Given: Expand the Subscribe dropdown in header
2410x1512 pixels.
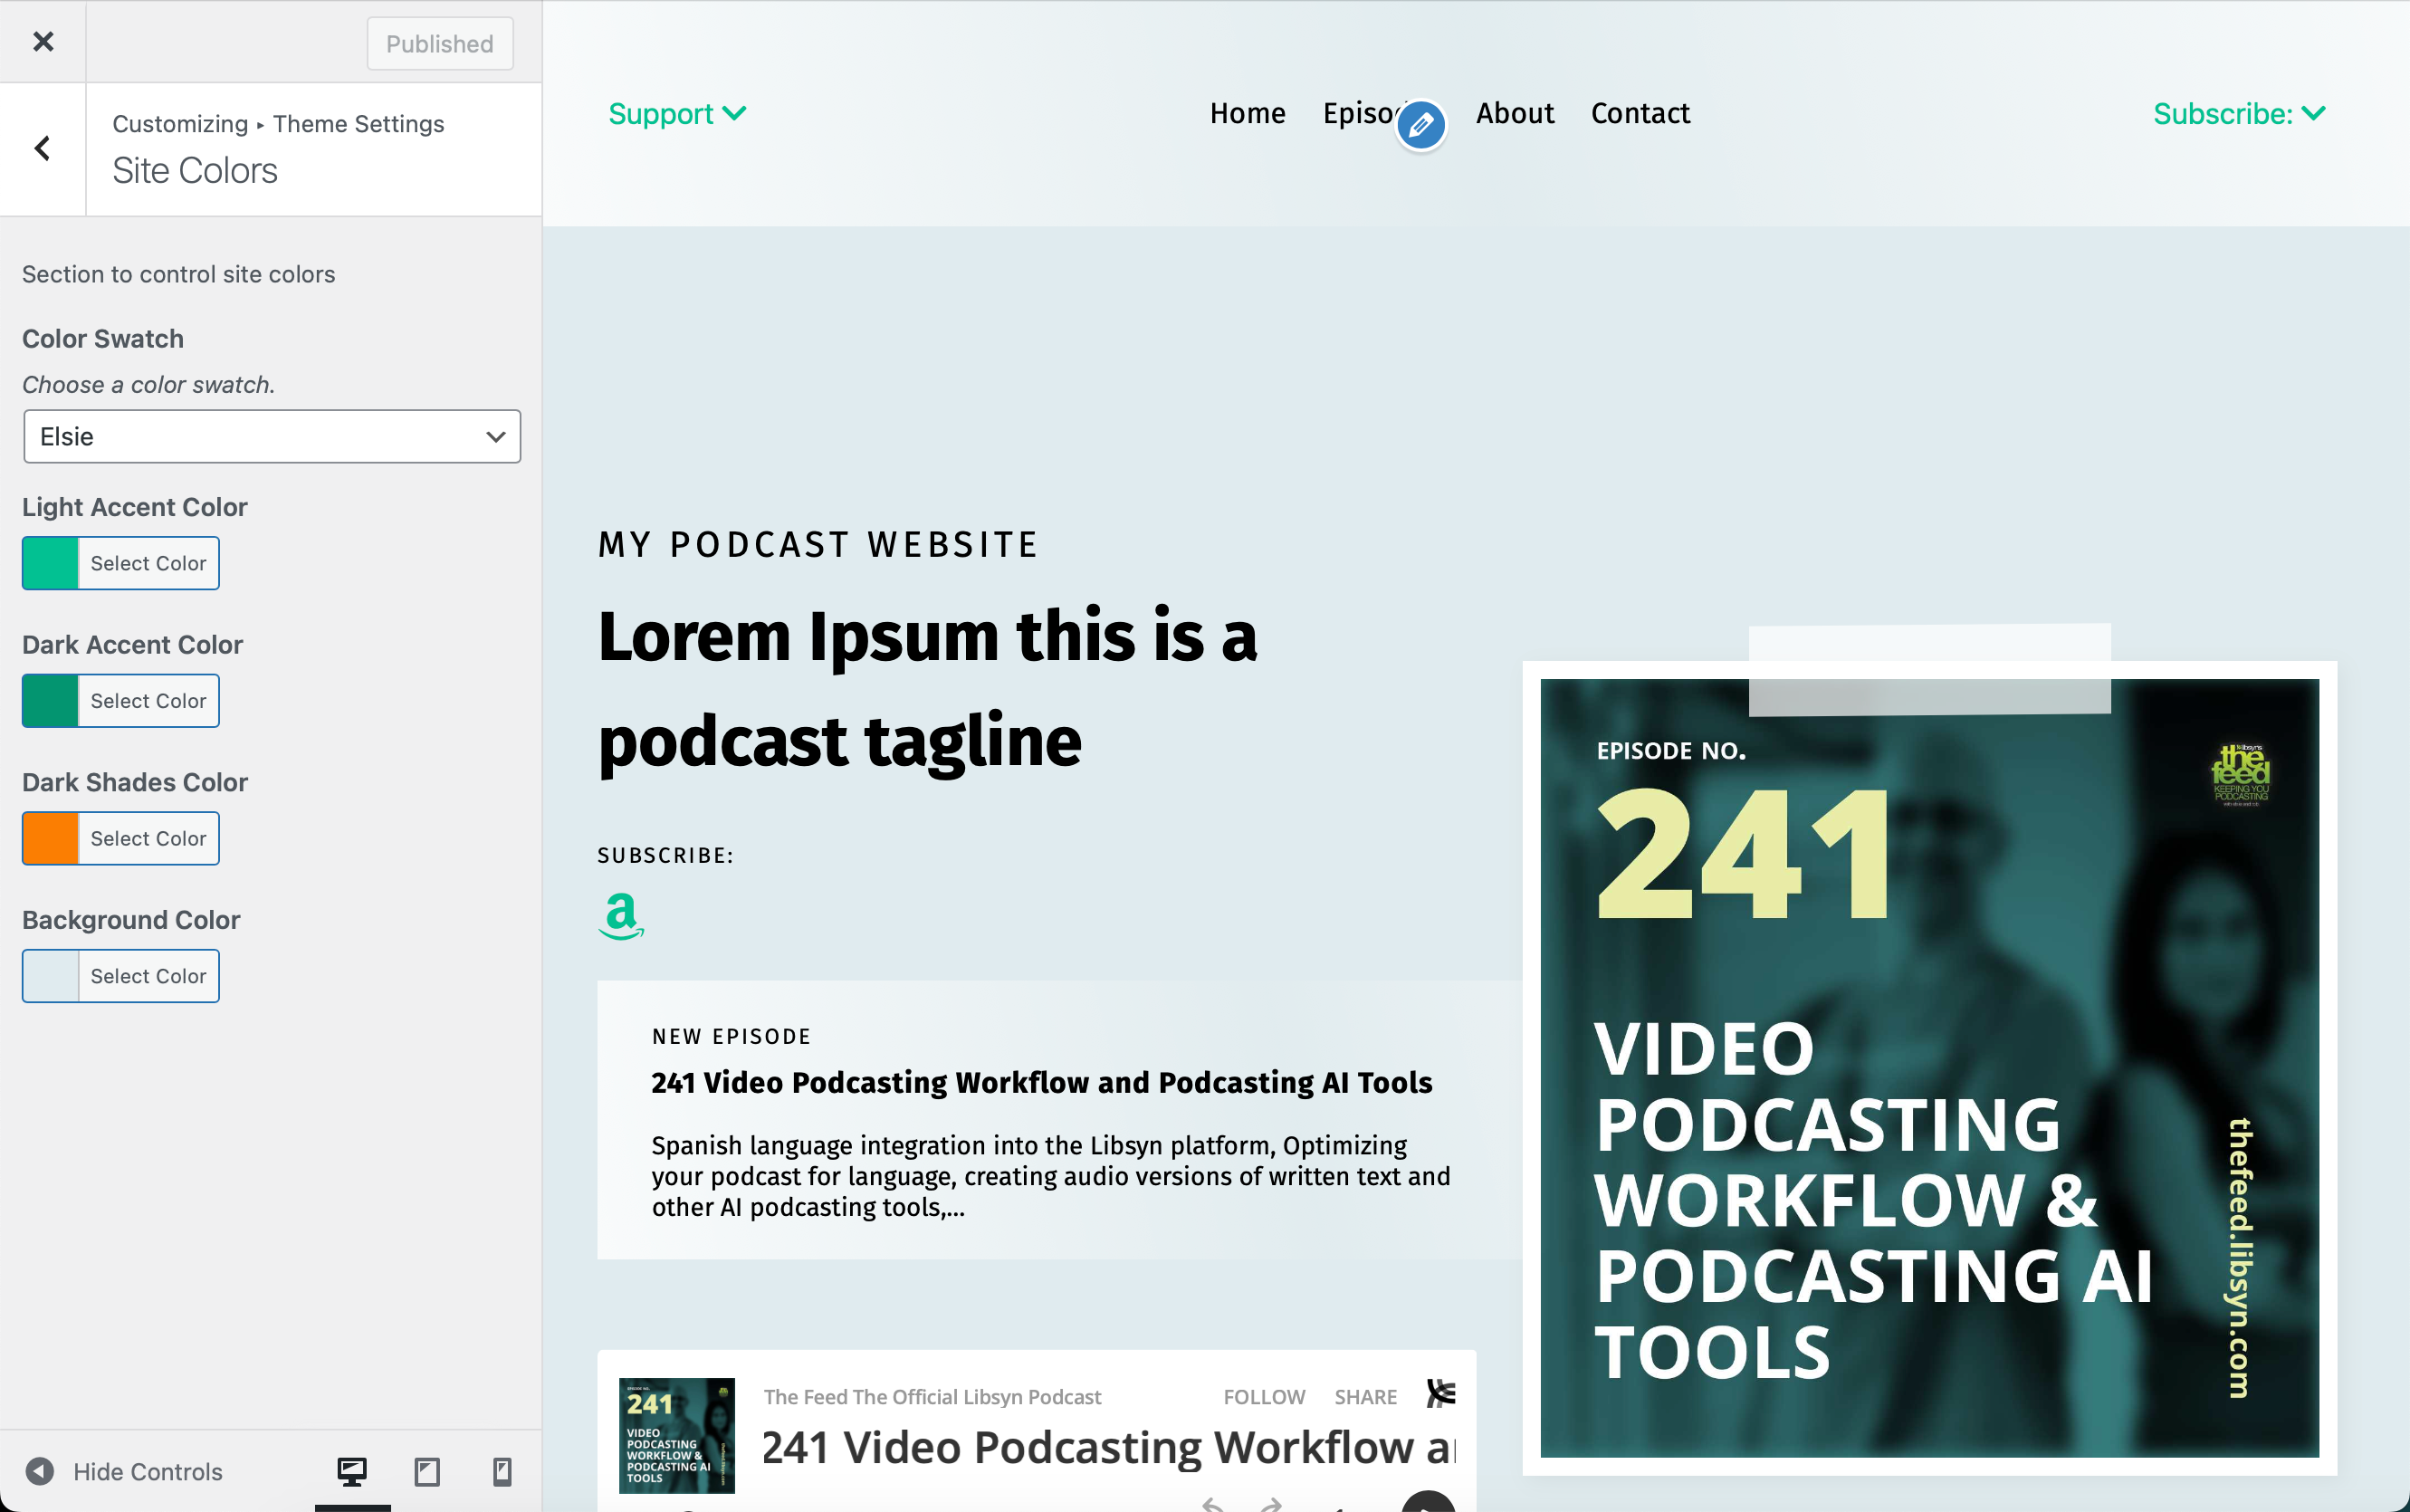Looking at the screenshot, I should pos(2239,113).
